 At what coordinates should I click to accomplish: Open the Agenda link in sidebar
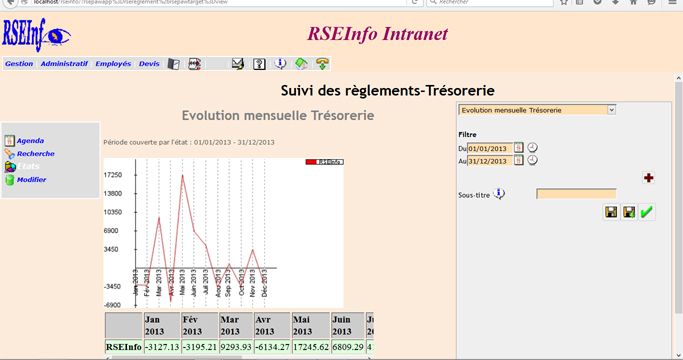click(x=30, y=141)
